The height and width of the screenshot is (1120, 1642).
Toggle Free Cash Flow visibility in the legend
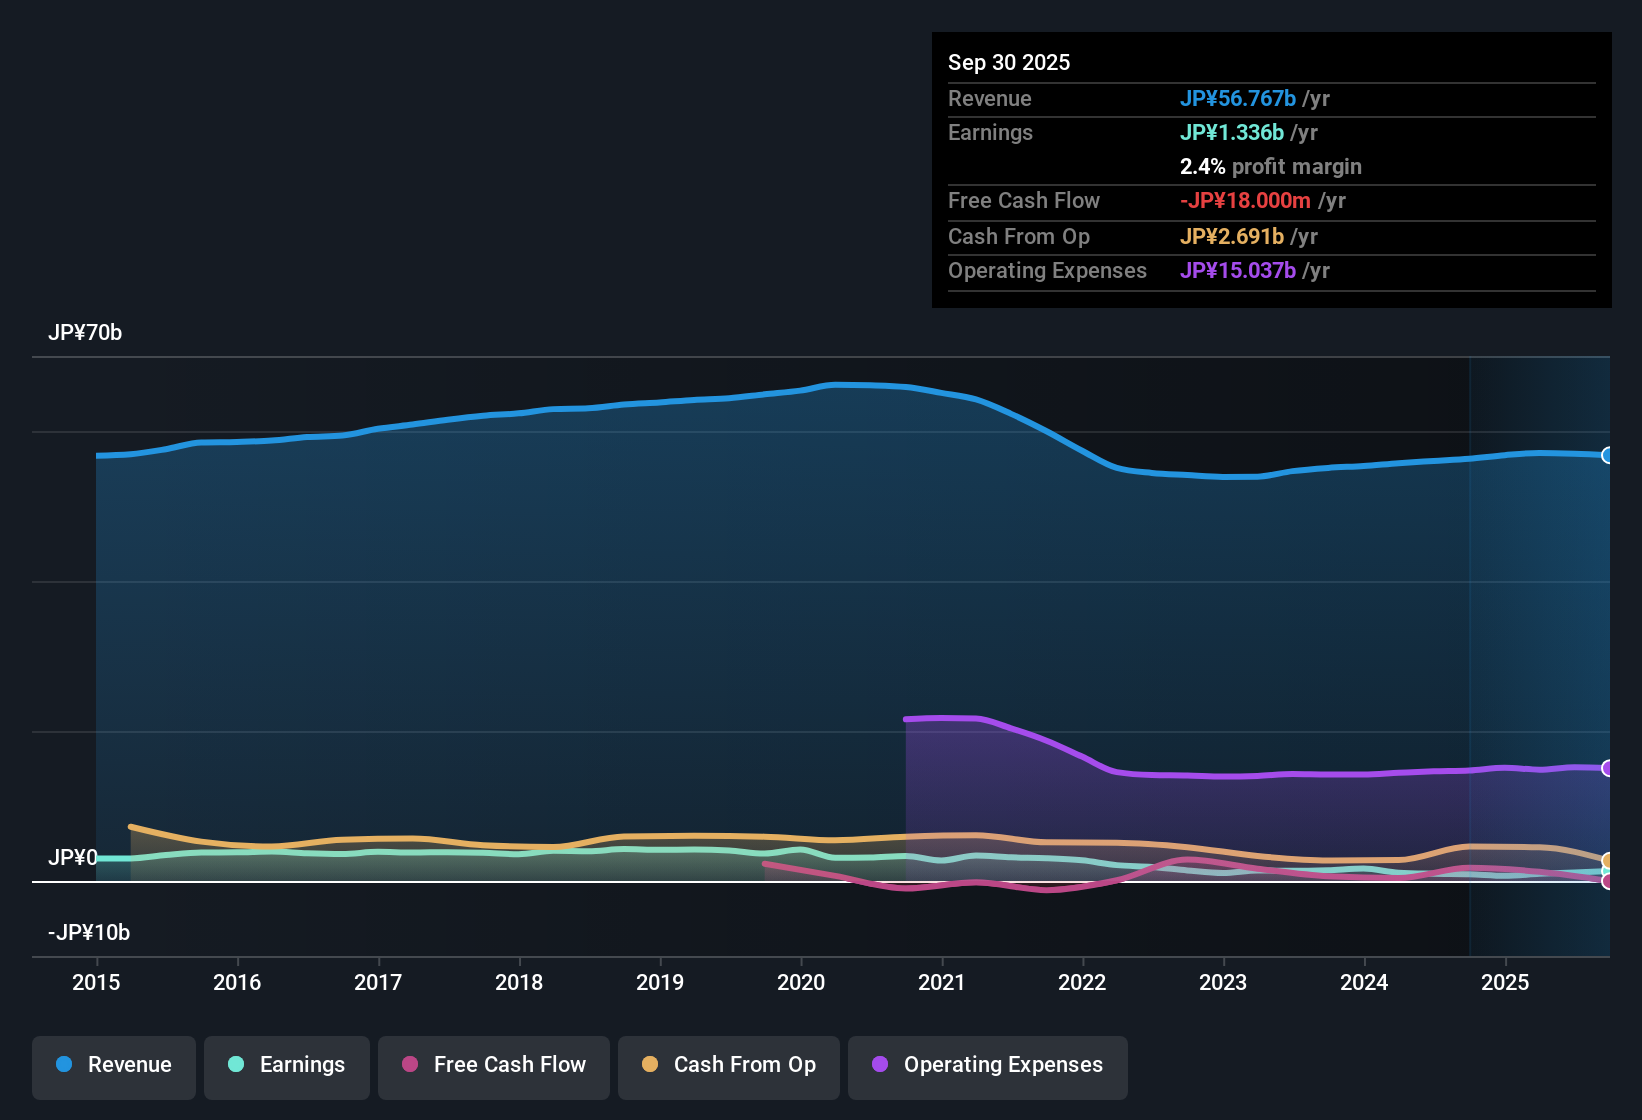click(x=493, y=1065)
